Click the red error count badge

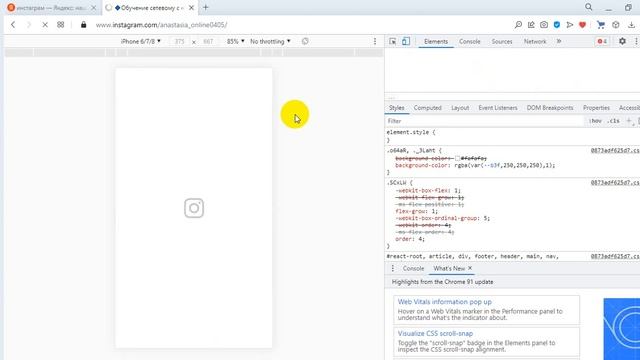click(x=602, y=42)
